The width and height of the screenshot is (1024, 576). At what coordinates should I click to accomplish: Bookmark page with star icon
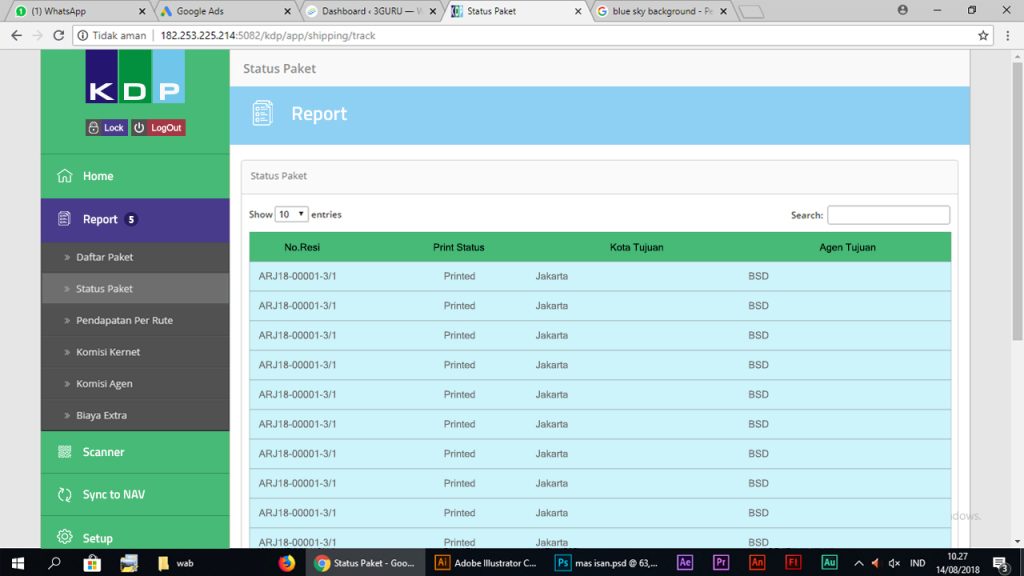coord(983,35)
